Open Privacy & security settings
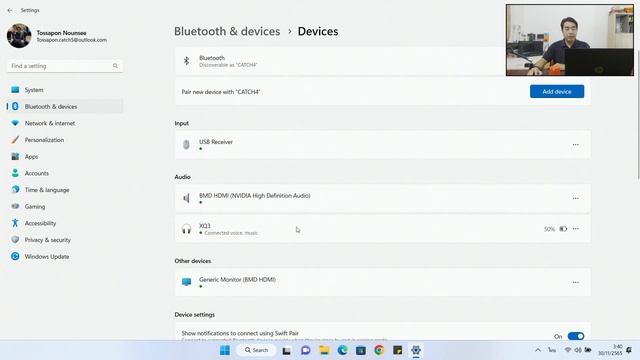The height and width of the screenshot is (360, 640). coord(65,240)
